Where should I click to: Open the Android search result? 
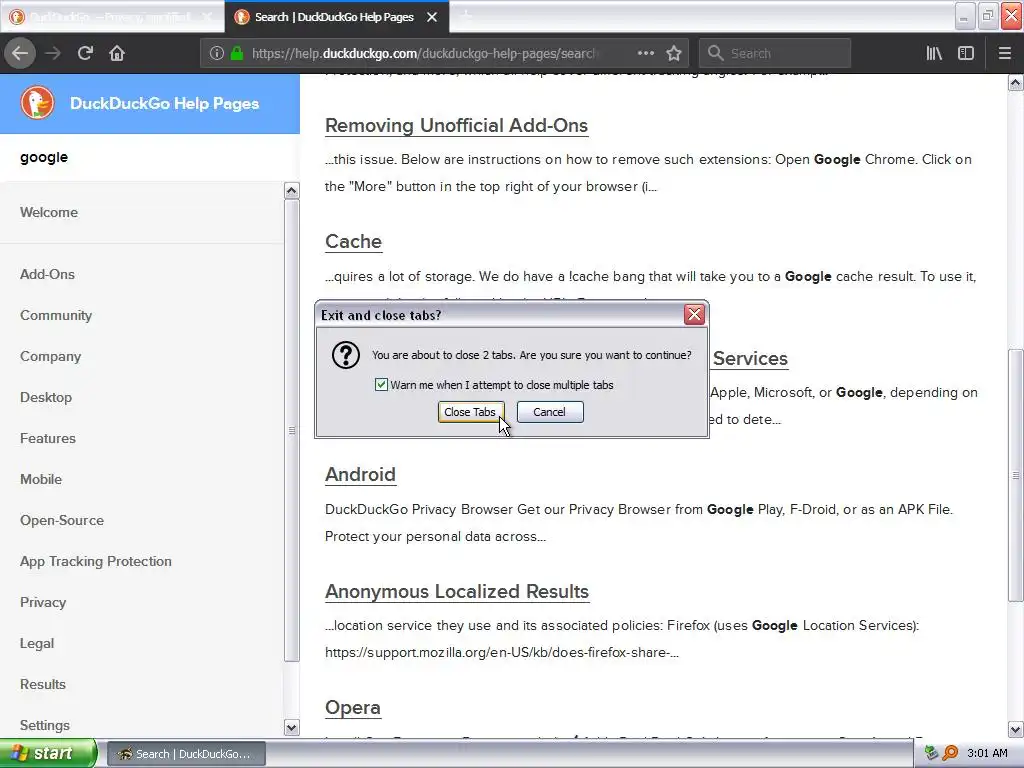coord(360,475)
